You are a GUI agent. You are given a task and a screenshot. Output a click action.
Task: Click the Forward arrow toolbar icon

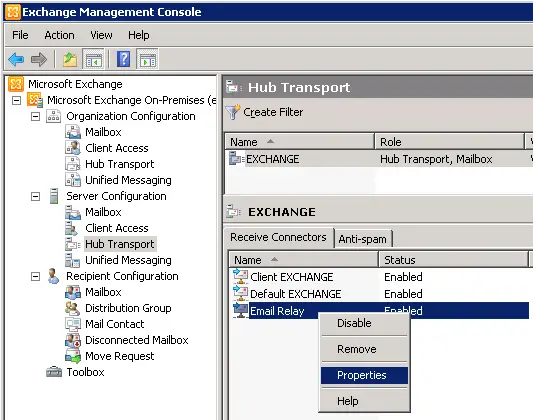39,59
